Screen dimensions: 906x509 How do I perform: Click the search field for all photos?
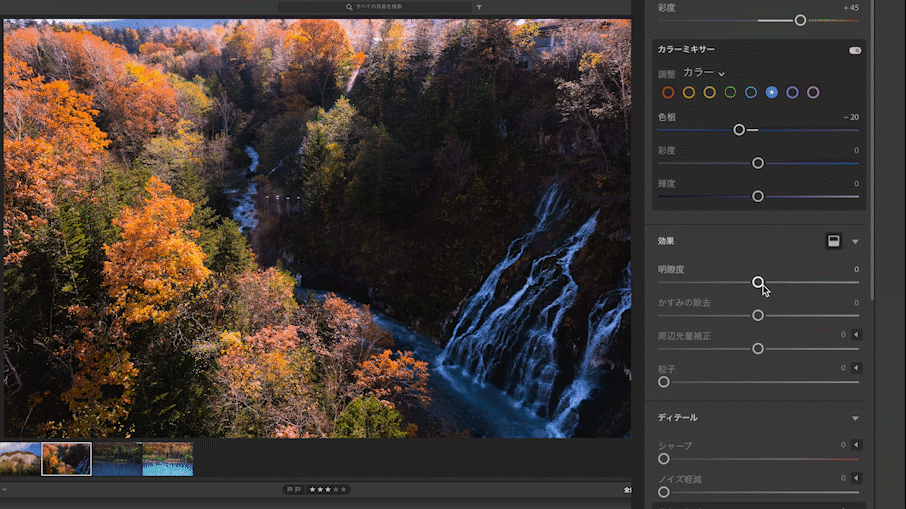pyautogui.click(x=374, y=7)
